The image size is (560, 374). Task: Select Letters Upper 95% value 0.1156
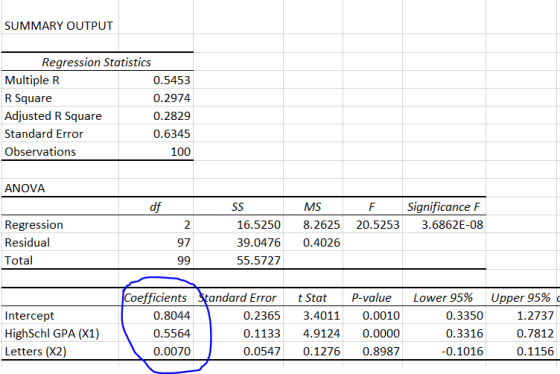535,351
